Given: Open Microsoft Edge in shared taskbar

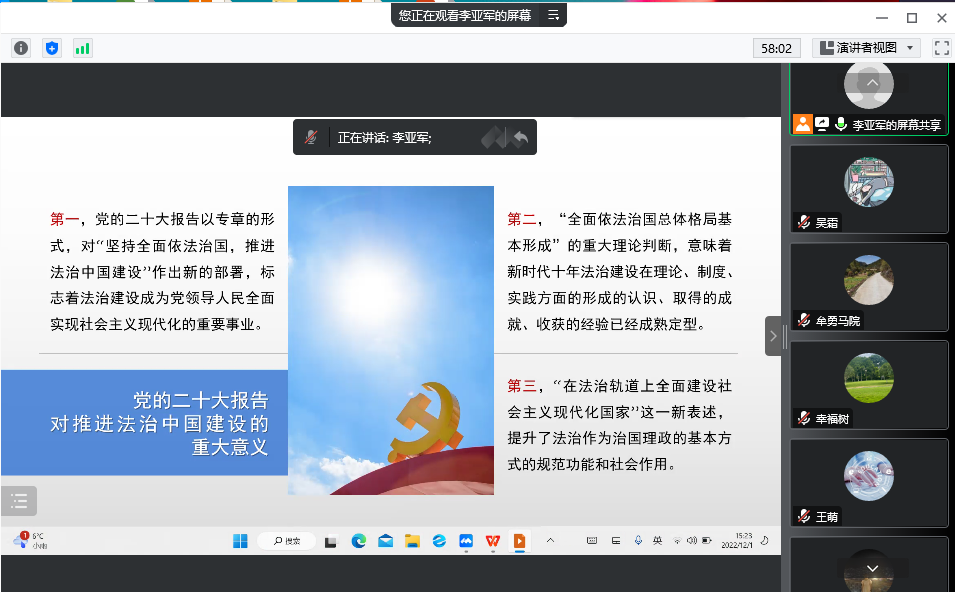Looking at the screenshot, I should [x=358, y=541].
